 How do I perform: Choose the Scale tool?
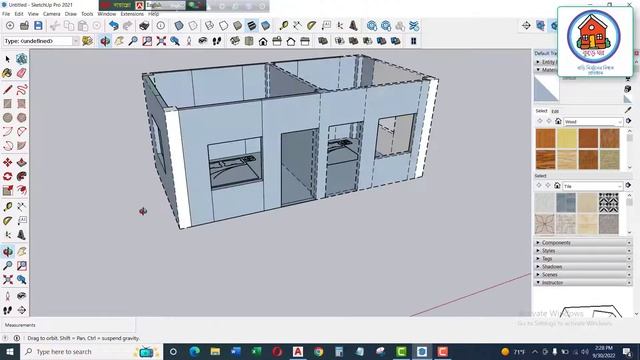pyautogui.click(x=7, y=190)
